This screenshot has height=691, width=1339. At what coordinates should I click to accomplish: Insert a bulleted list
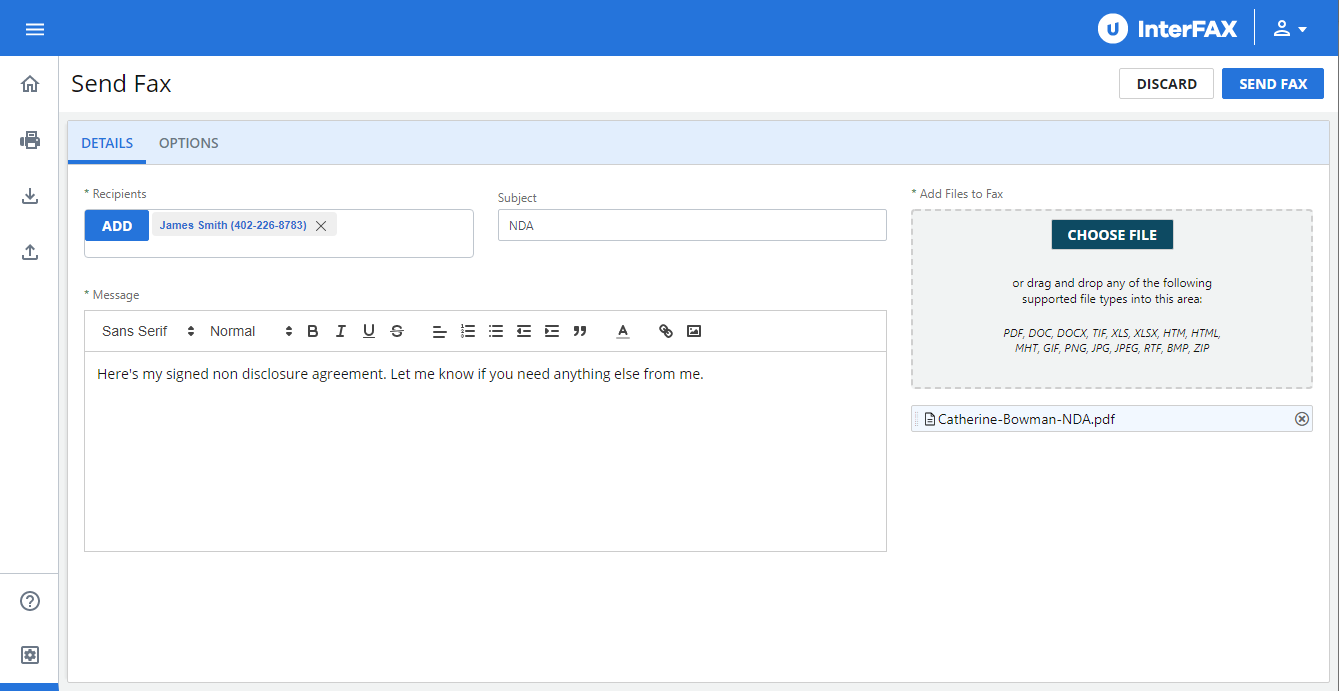(x=496, y=331)
